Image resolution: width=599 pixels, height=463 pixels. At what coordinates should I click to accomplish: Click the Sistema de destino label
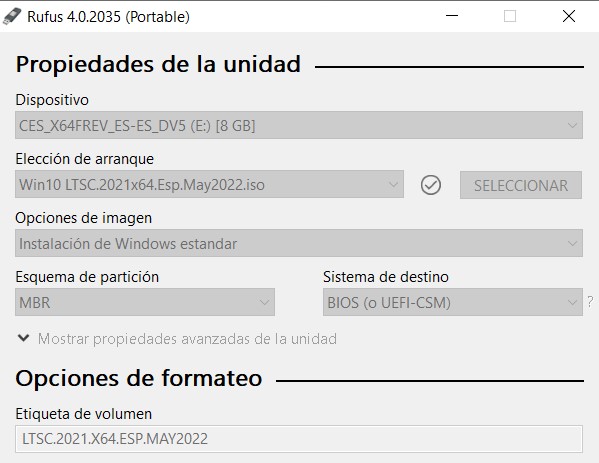pyautogui.click(x=386, y=277)
